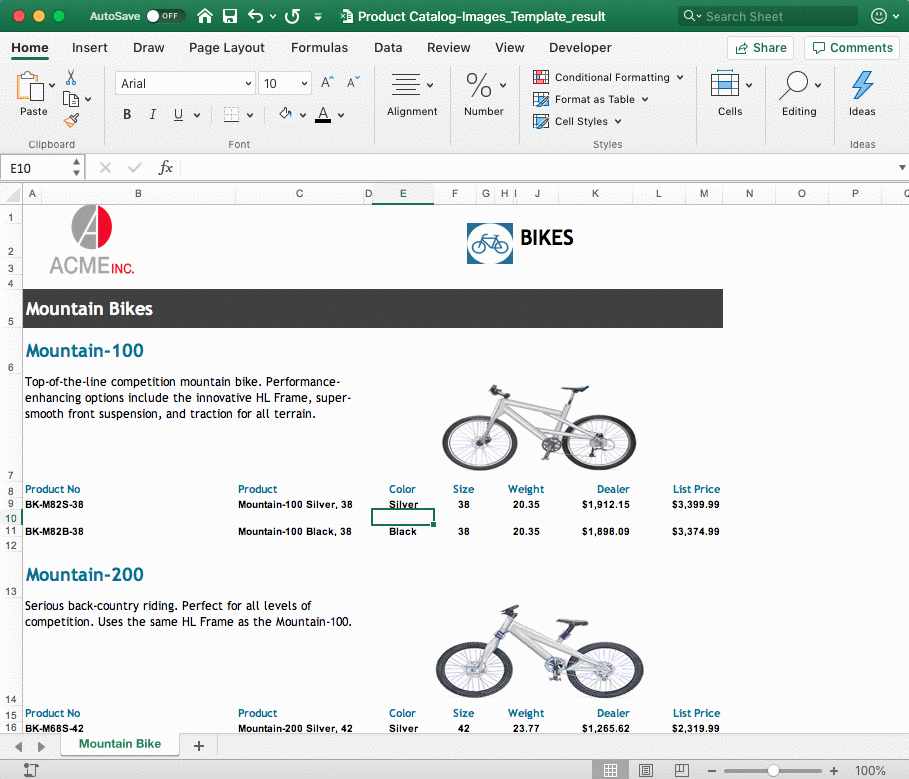The width and height of the screenshot is (909, 779).
Task: Click the Conditional Formatting icon
Action: tap(540, 77)
